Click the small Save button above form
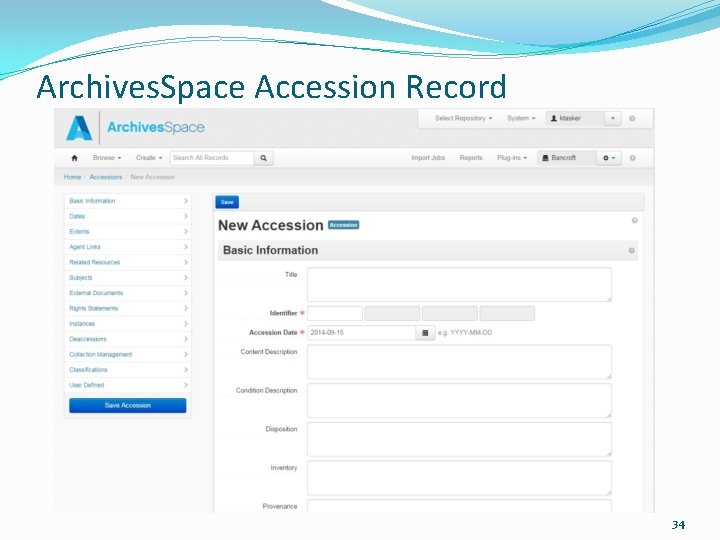This screenshot has height=540, width=720. (x=227, y=202)
